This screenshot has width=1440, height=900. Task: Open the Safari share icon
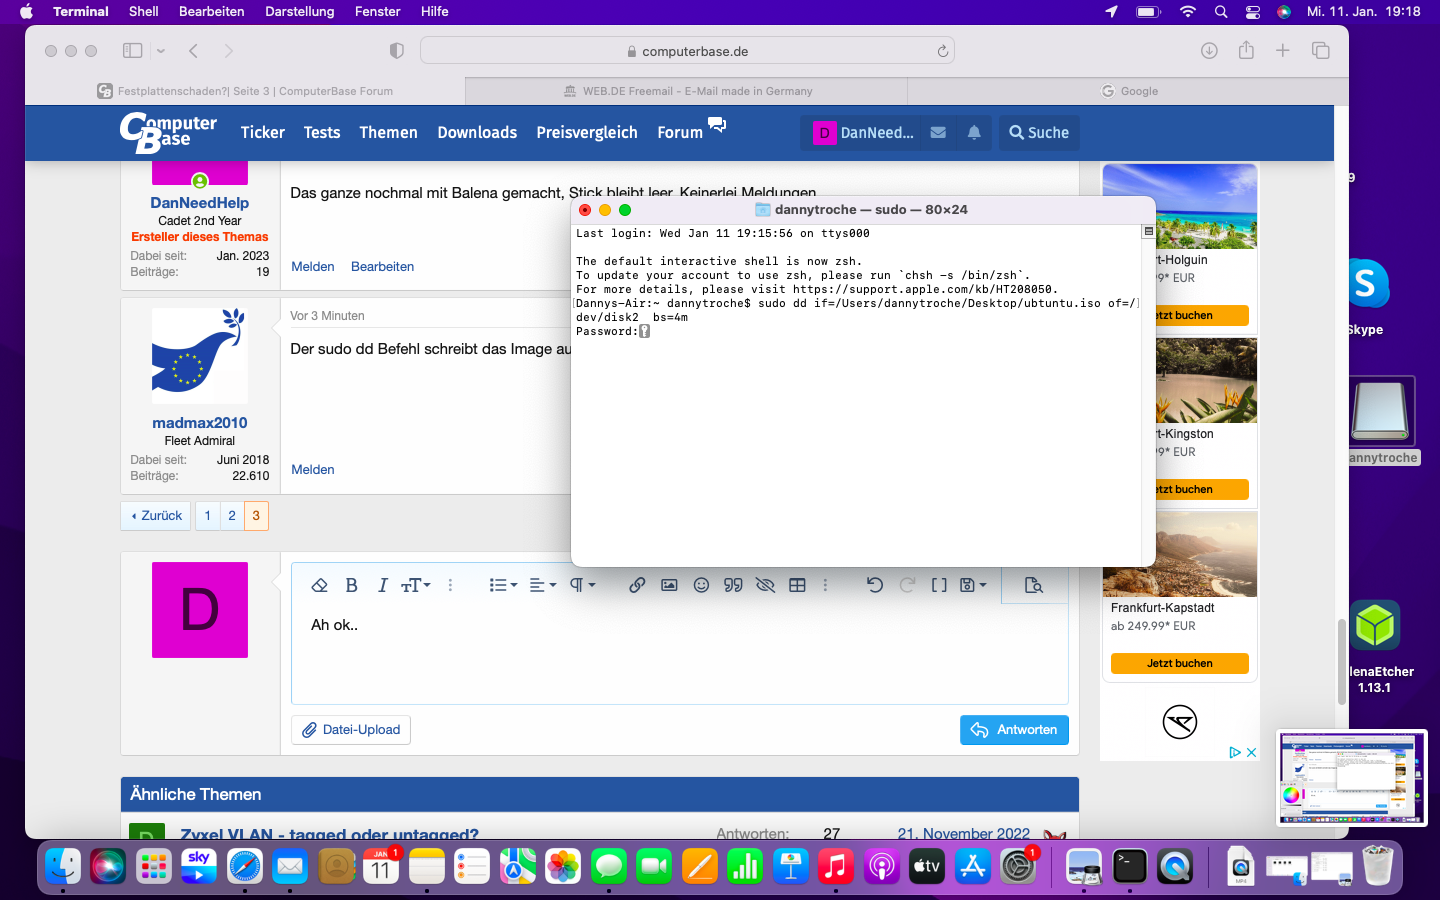[x=1246, y=50]
